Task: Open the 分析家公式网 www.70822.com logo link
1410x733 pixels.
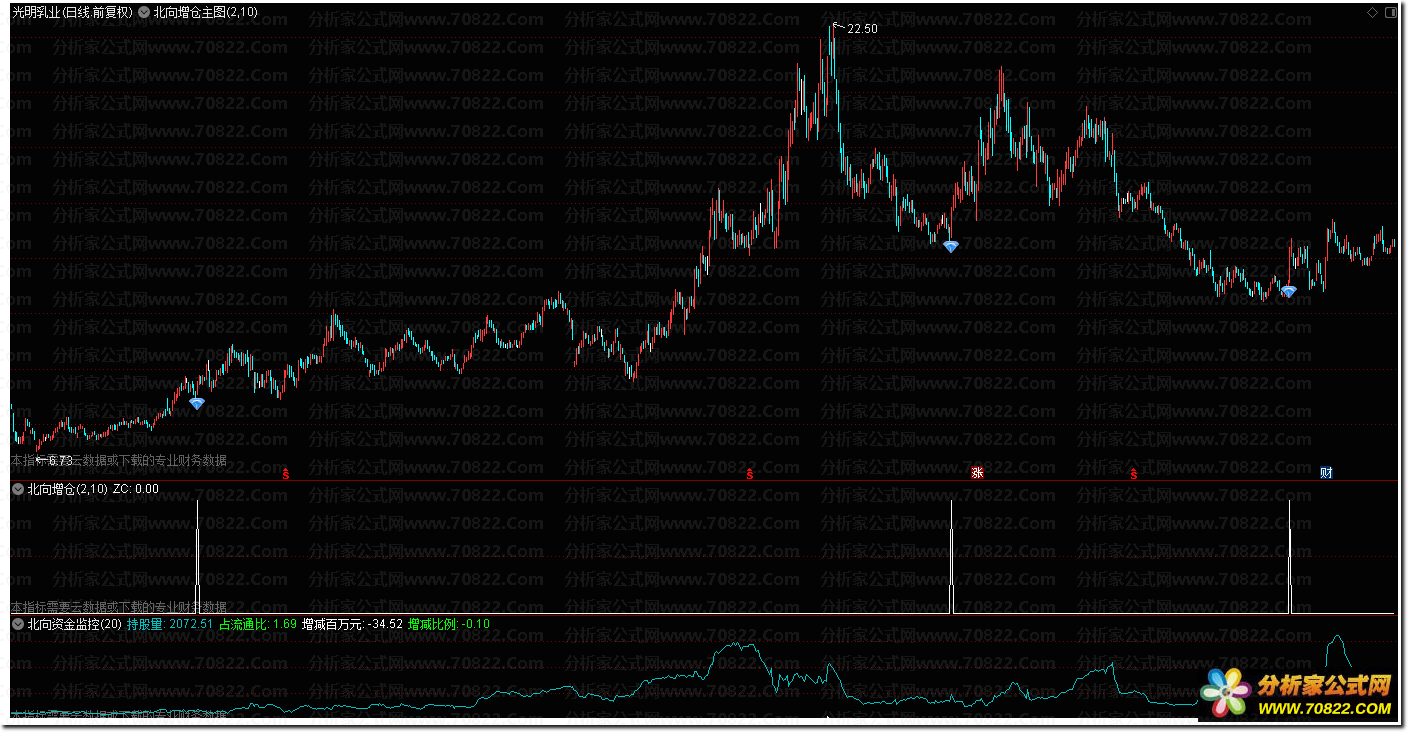Action: pyautogui.click(x=1296, y=693)
